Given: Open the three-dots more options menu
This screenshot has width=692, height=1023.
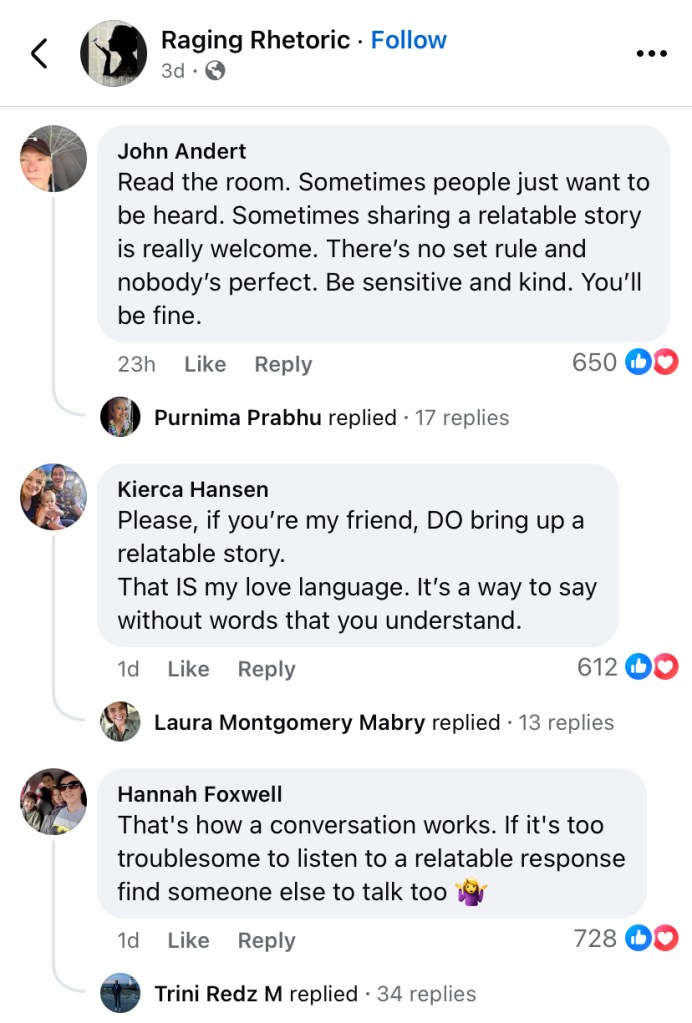Looking at the screenshot, I should tap(651, 54).
